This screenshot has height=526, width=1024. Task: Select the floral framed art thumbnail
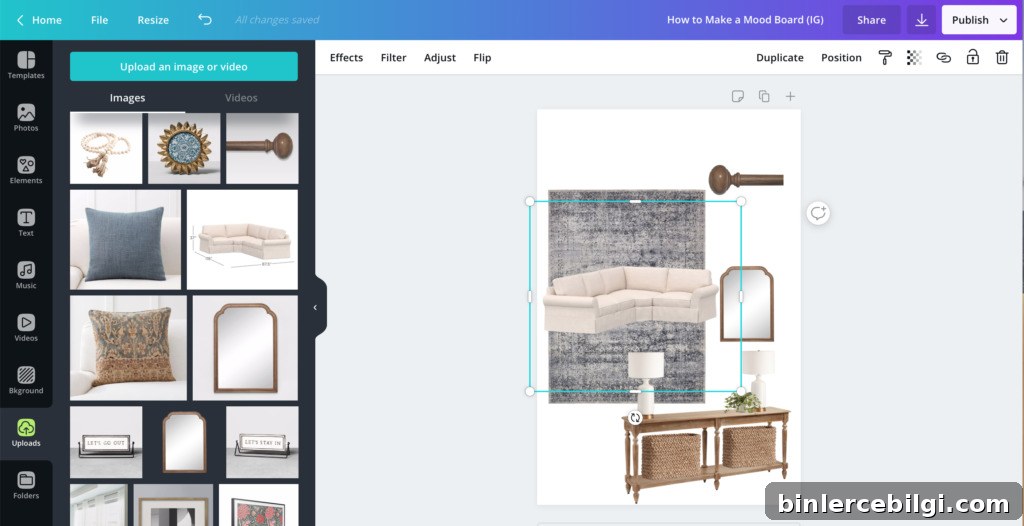click(259, 505)
